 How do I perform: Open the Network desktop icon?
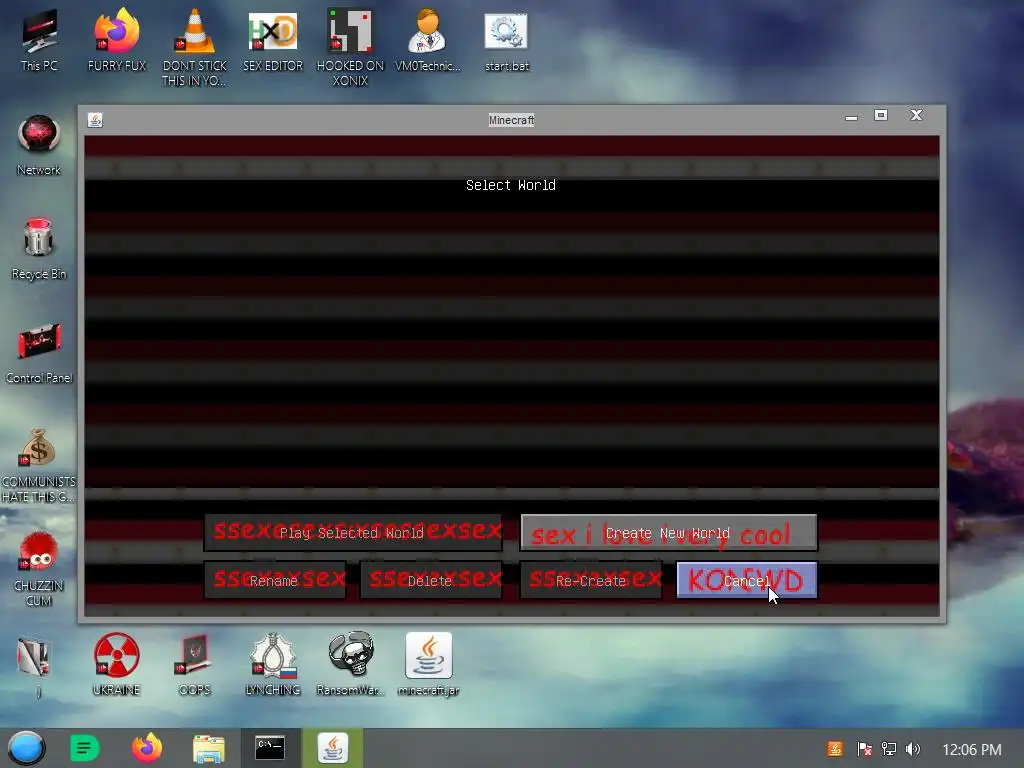click(39, 145)
